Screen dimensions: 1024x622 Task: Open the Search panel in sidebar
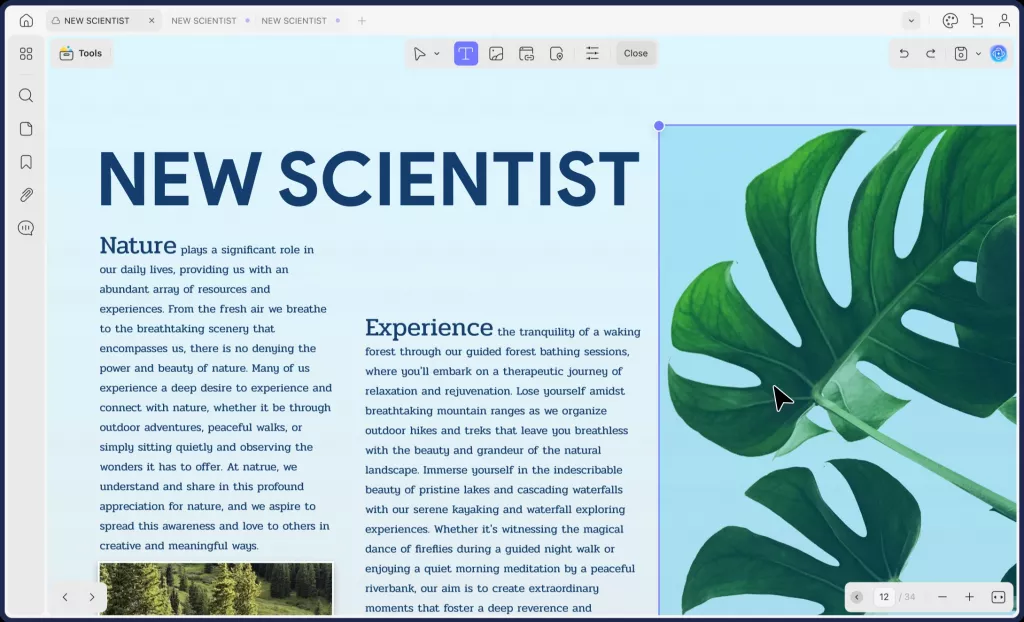click(x=26, y=96)
